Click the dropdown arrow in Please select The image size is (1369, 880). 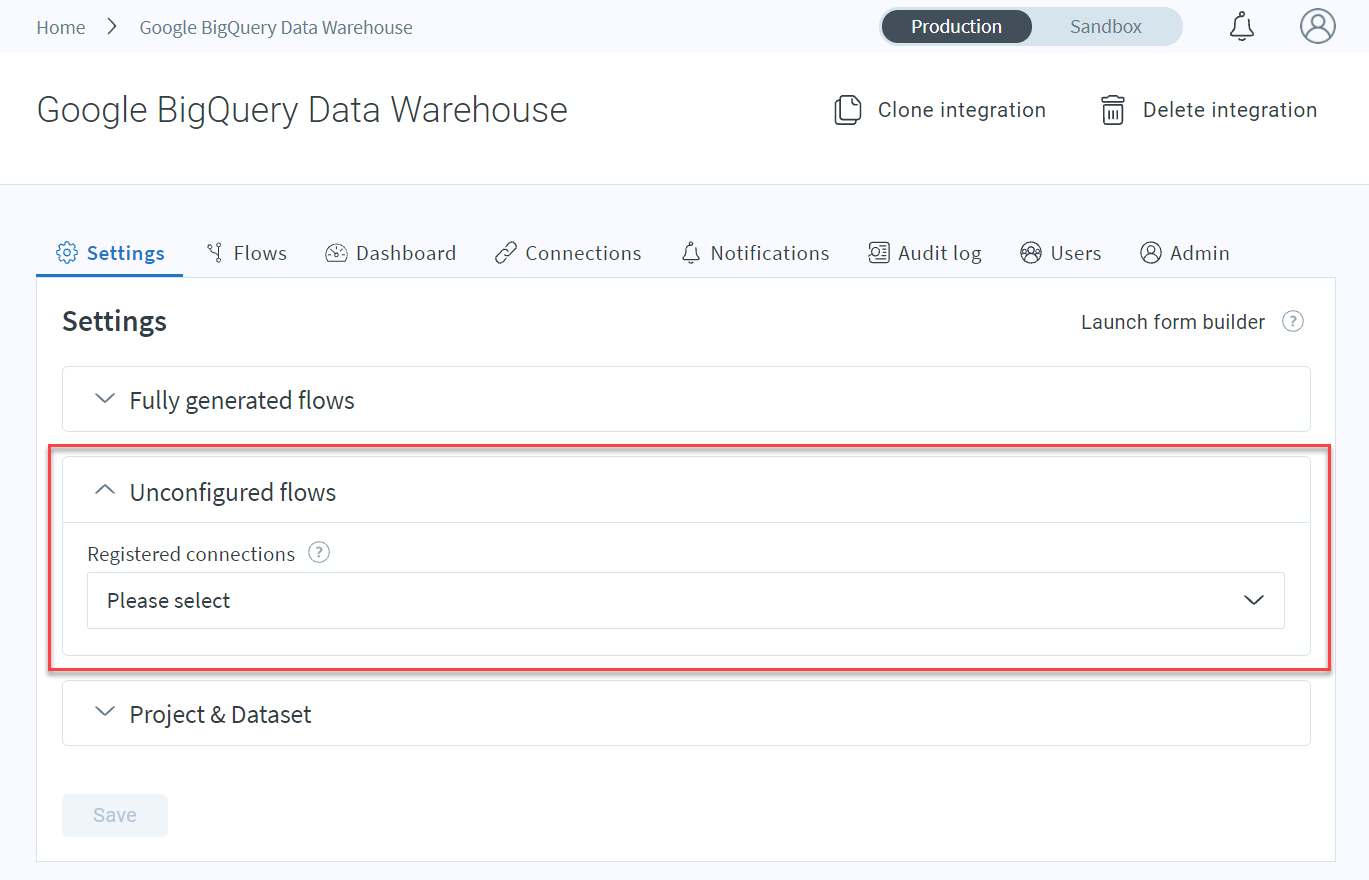[x=1254, y=600]
